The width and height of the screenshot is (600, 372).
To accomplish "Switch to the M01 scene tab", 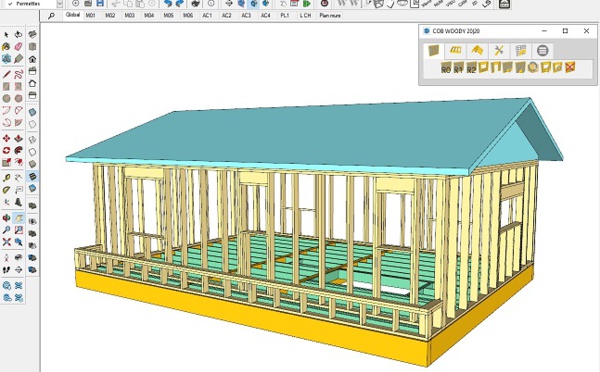I will pyautogui.click(x=91, y=16).
